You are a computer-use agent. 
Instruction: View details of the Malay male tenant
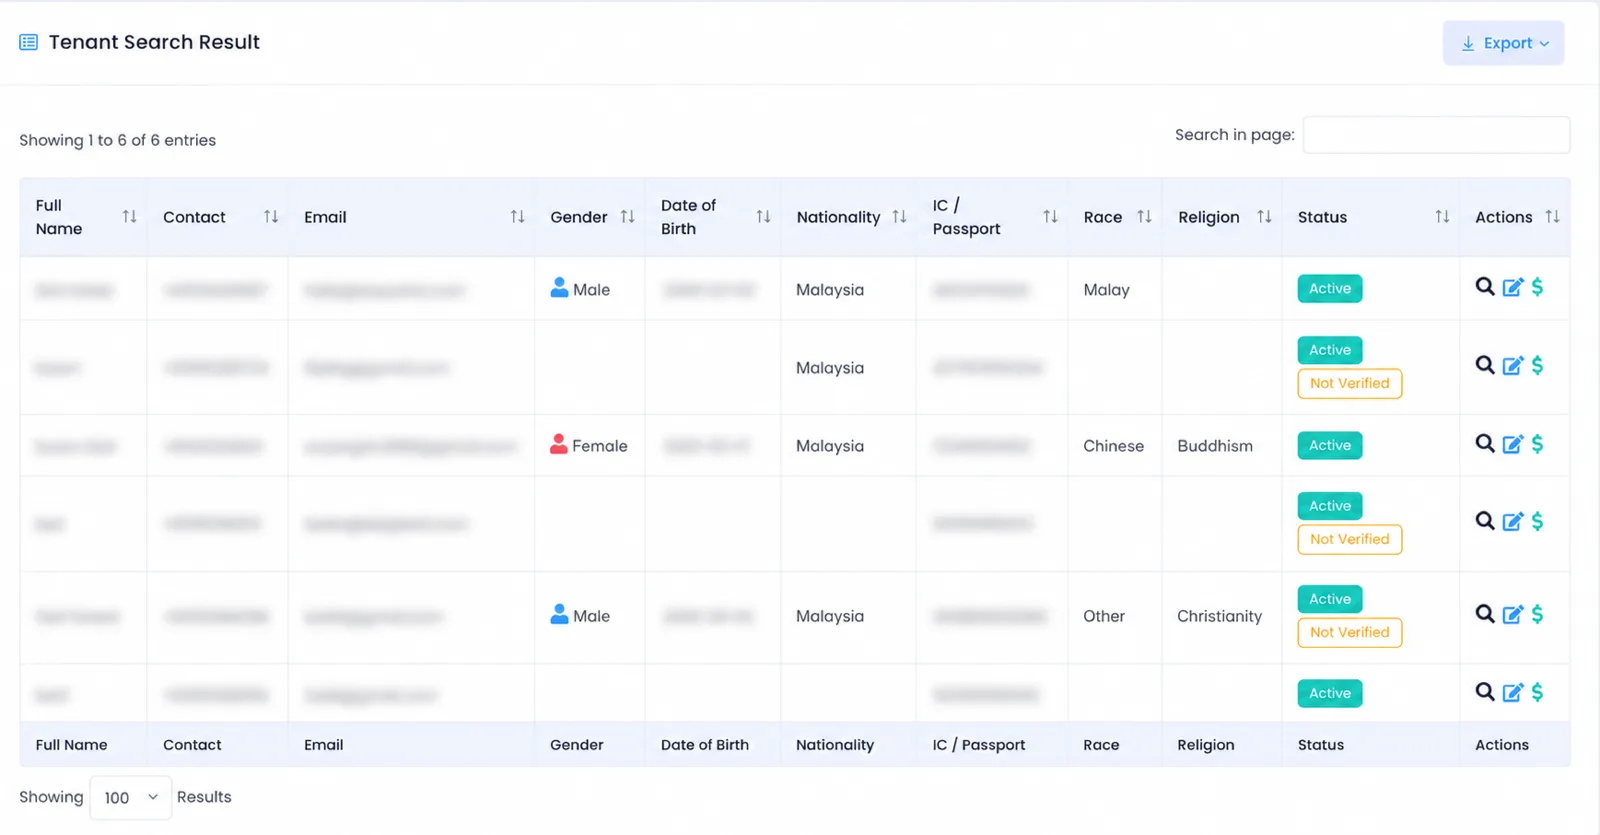(1485, 287)
